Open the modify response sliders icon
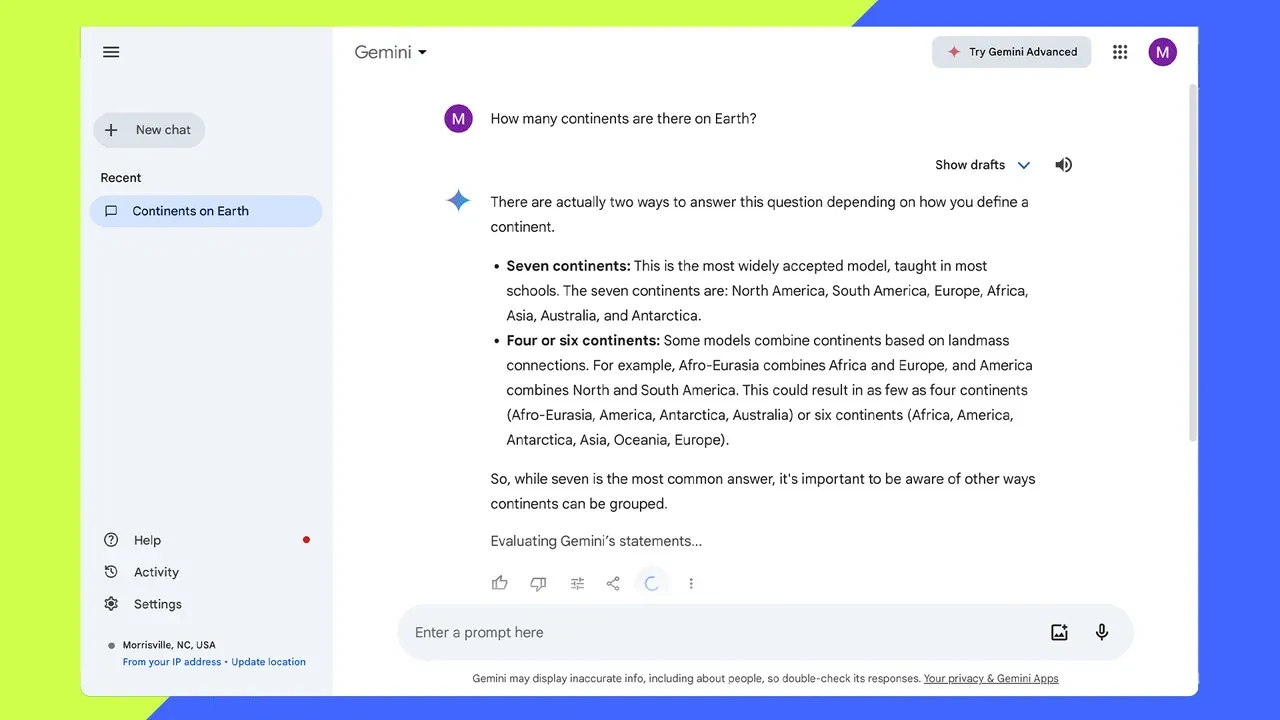1280x720 pixels. [x=577, y=583]
